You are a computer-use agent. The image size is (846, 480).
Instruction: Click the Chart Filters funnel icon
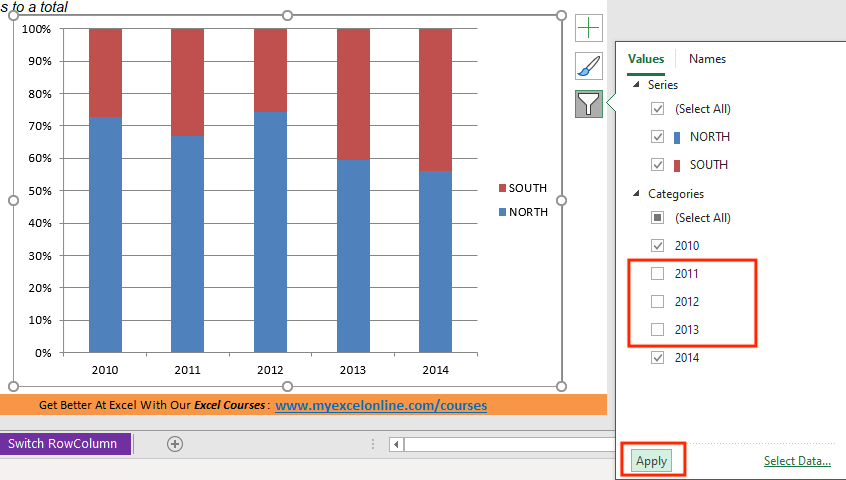pyautogui.click(x=589, y=104)
